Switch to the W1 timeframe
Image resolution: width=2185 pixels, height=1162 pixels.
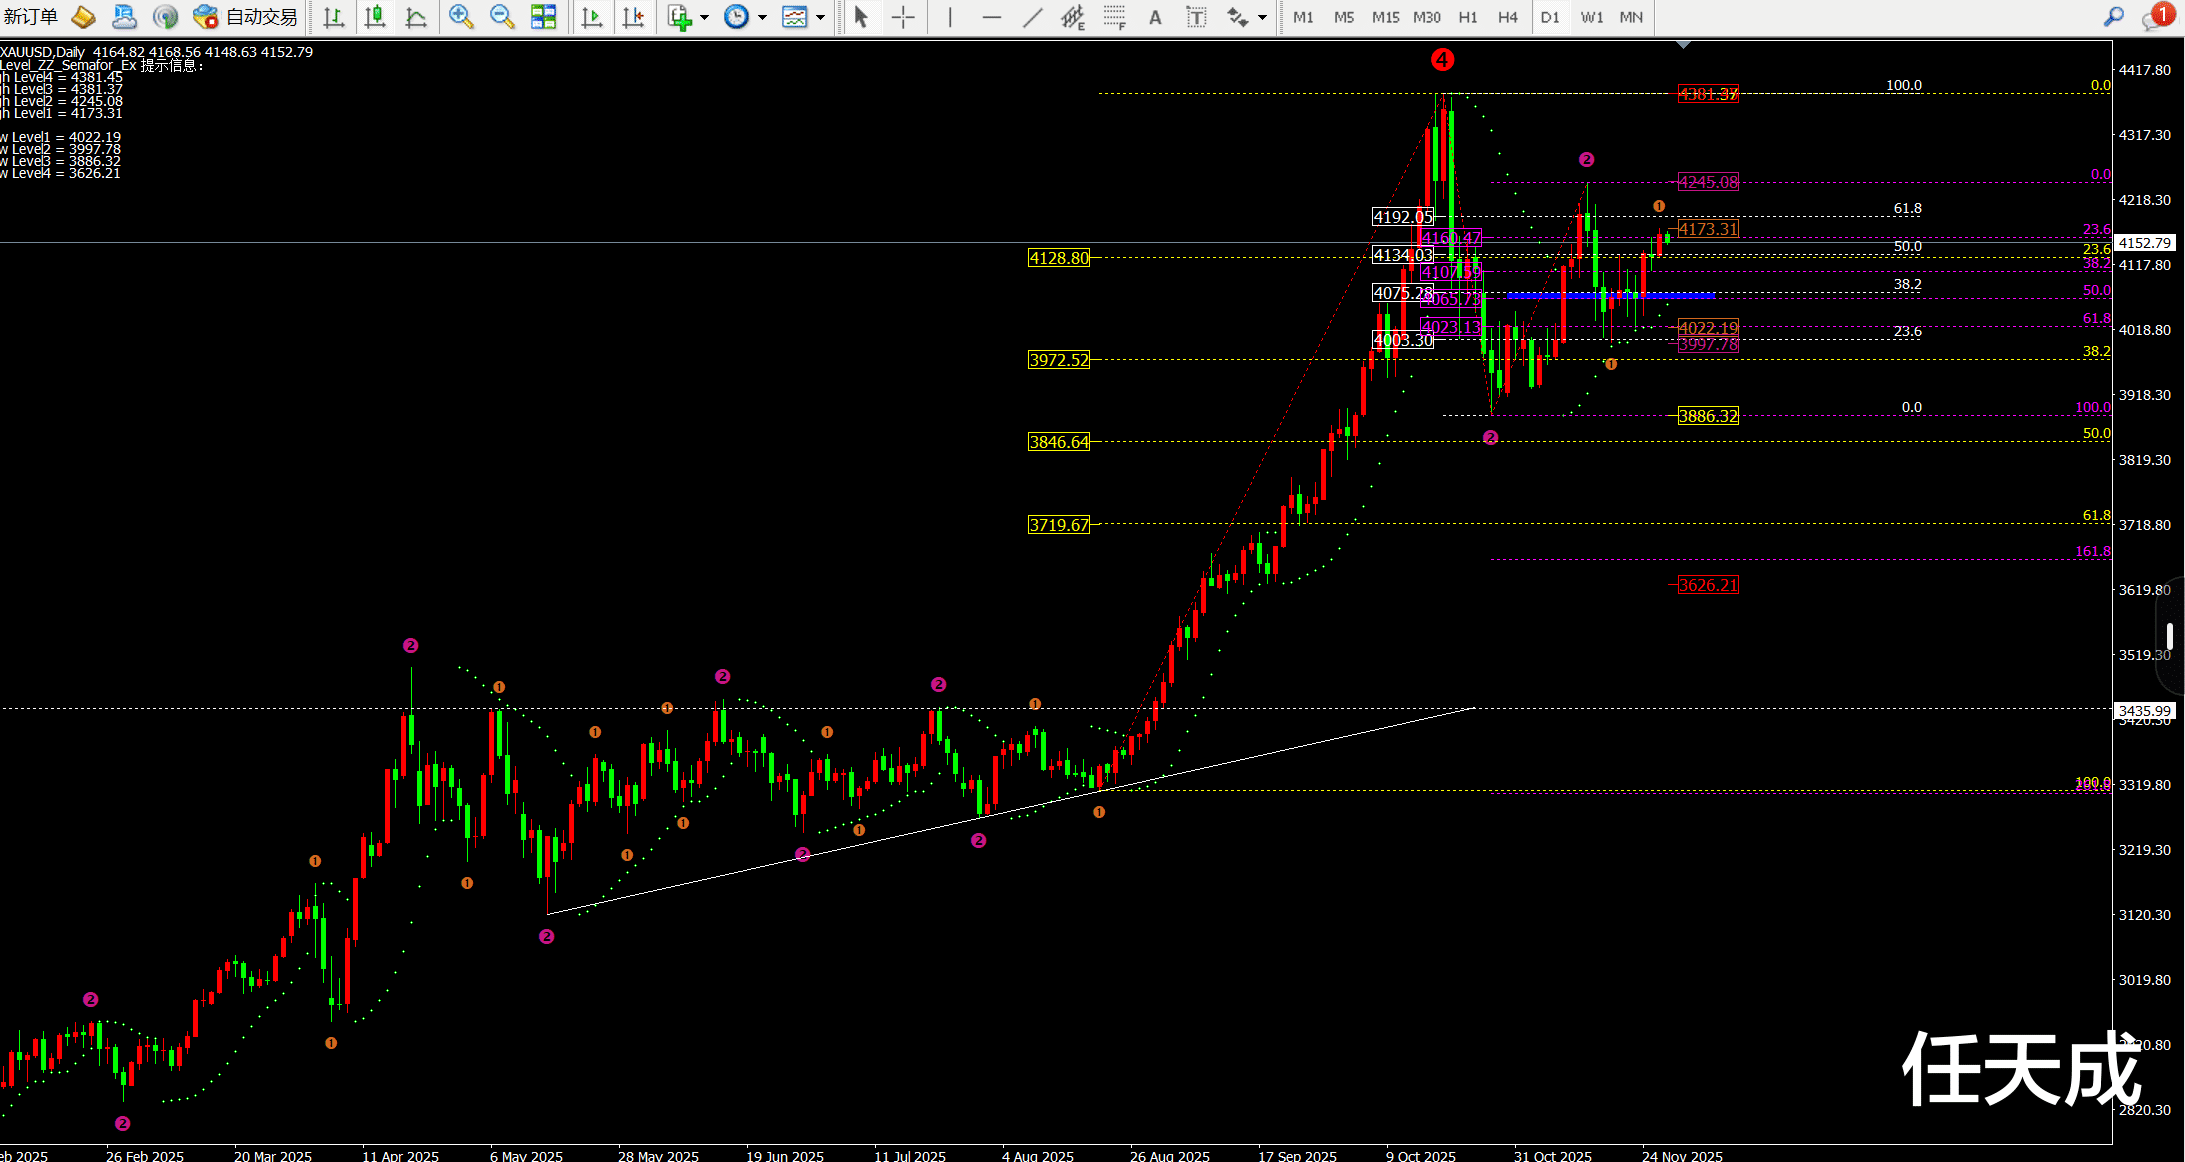point(1591,17)
